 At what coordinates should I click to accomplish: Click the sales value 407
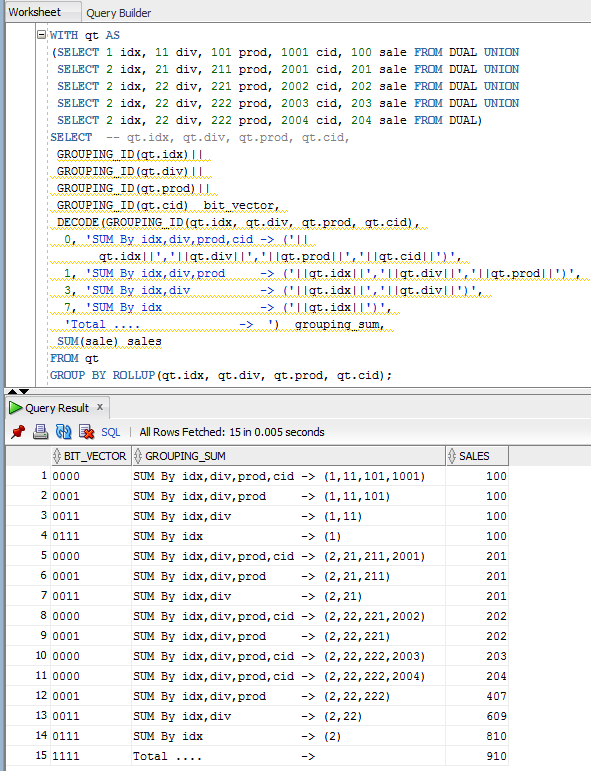click(x=477, y=696)
